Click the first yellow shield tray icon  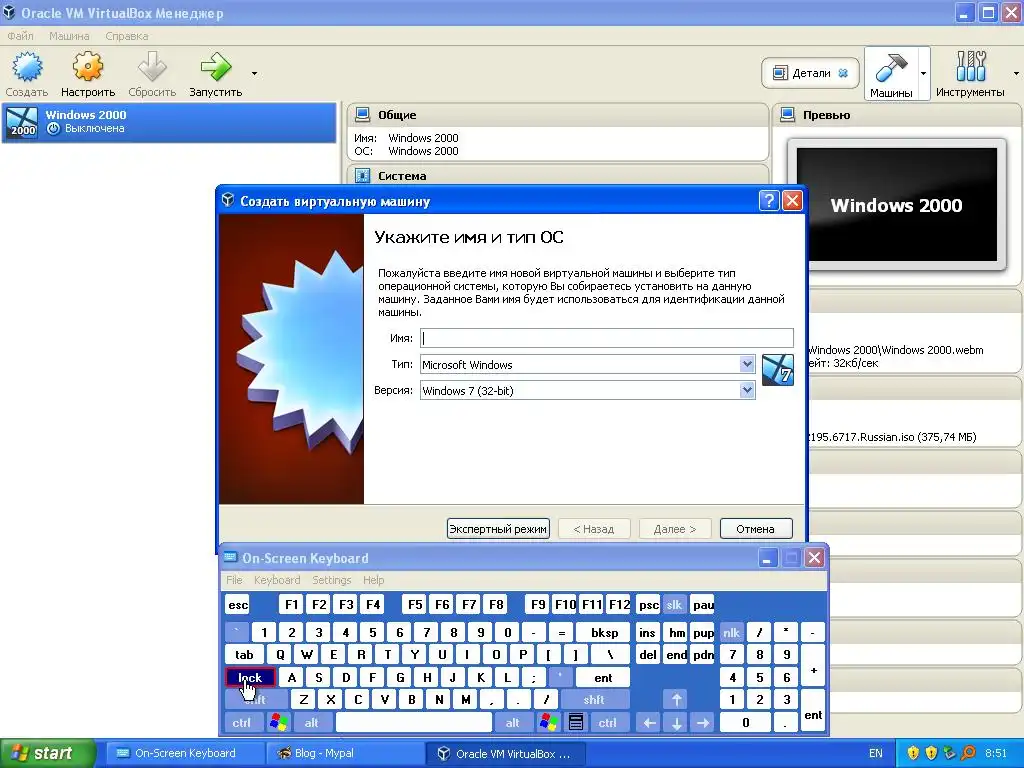click(913, 753)
